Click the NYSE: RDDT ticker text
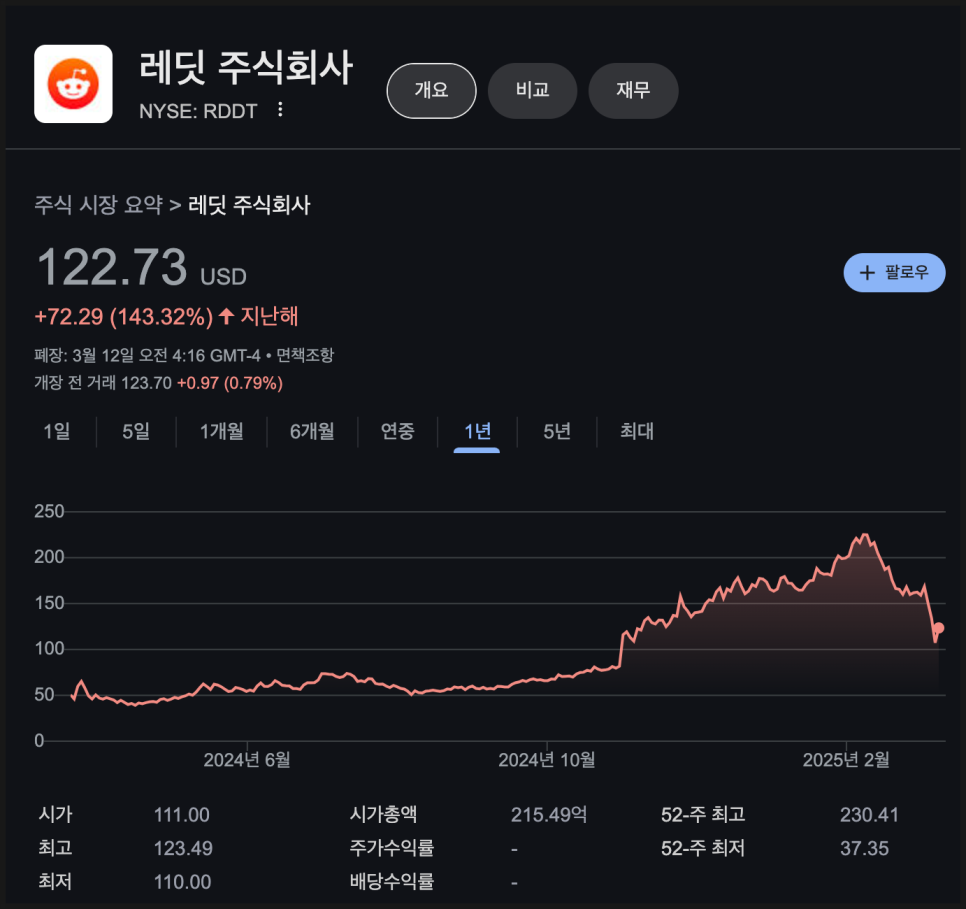Image resolution: width=966 pixels, height=909 pixels. click(198, 112)
